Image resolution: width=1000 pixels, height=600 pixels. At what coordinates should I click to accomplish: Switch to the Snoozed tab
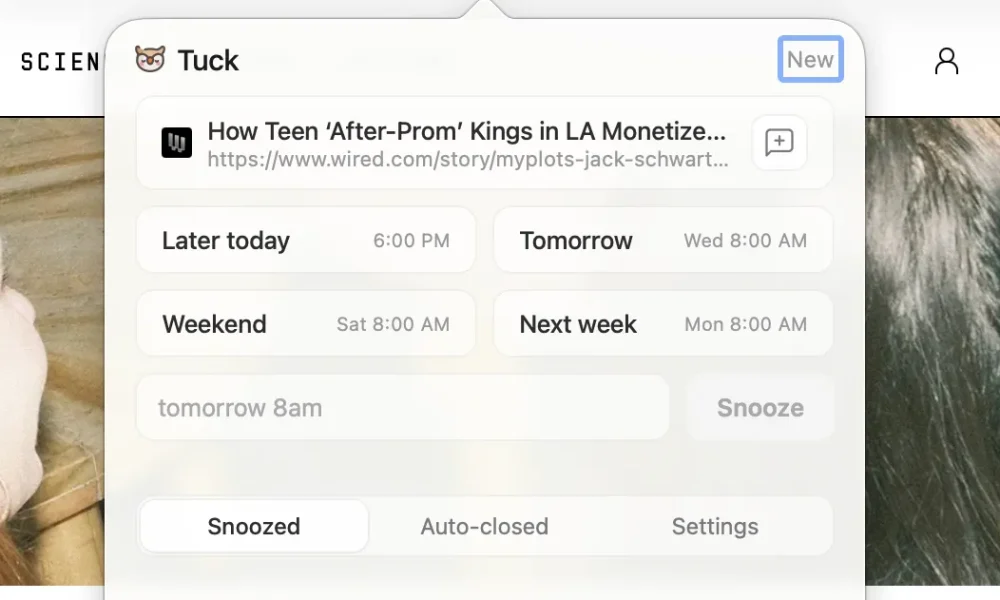(x=254, y=526)
